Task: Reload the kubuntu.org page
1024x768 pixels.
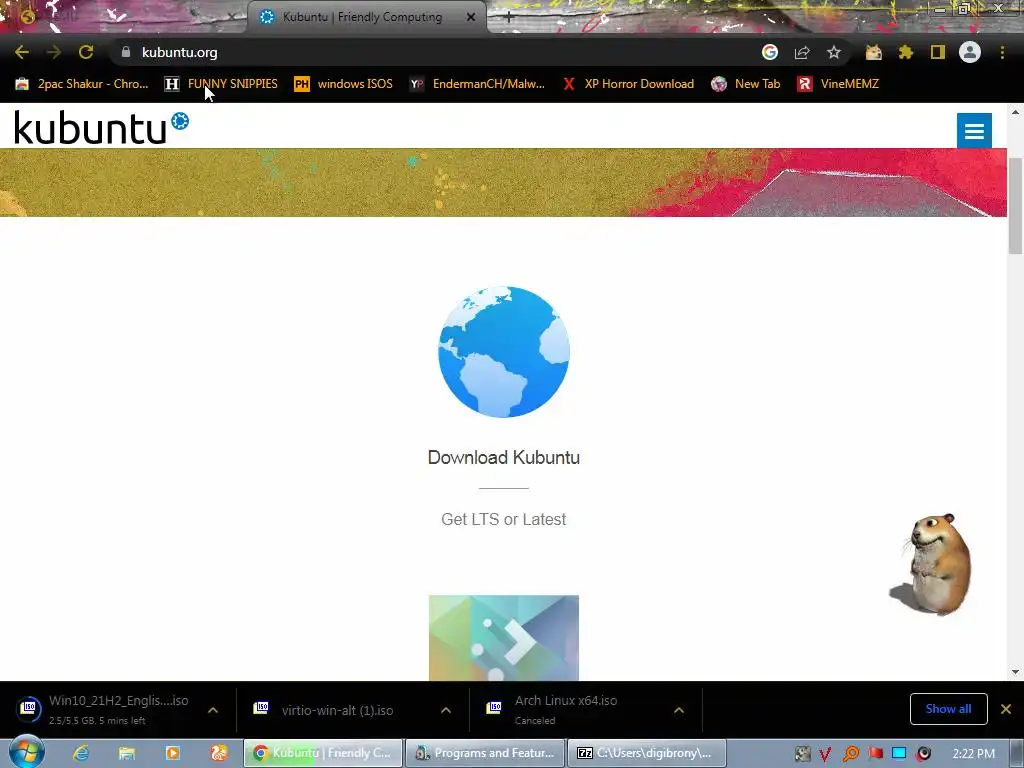Action: point(86,52)
